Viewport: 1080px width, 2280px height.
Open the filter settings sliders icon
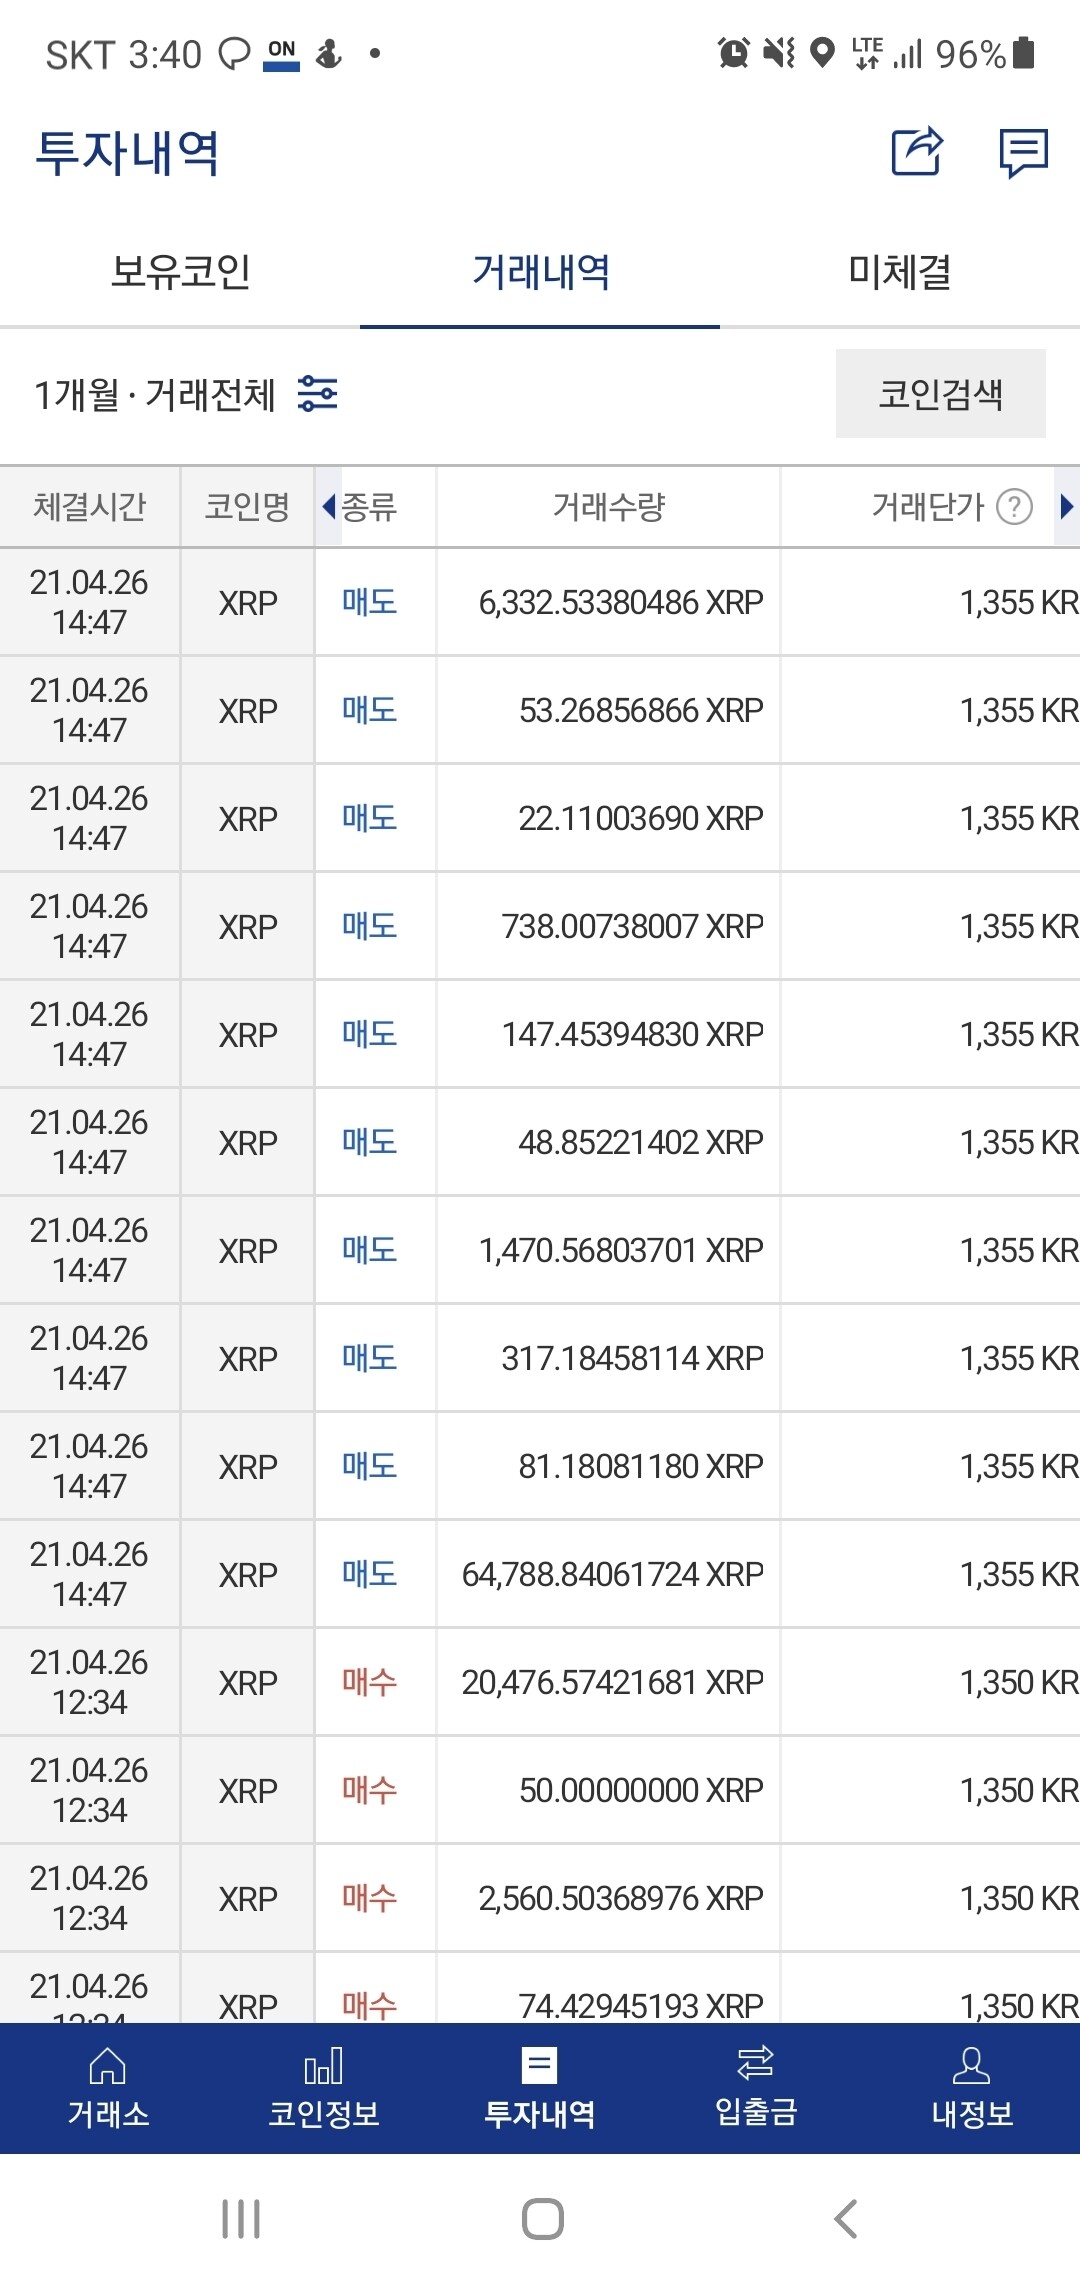(x=318, y=394)
